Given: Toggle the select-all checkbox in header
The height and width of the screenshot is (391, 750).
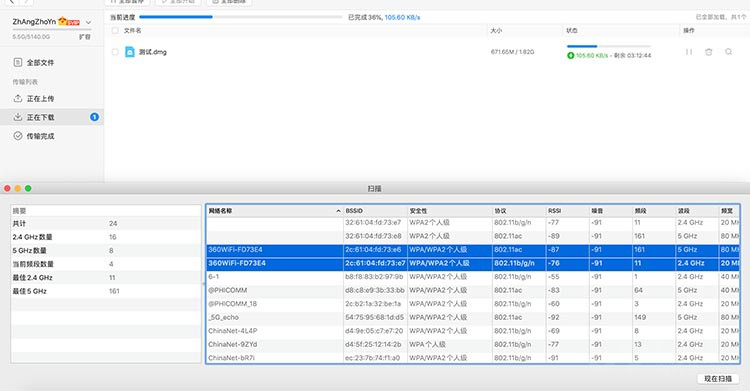Looking at the screenshot, I should pyautogui.click(x=115, y=31).
